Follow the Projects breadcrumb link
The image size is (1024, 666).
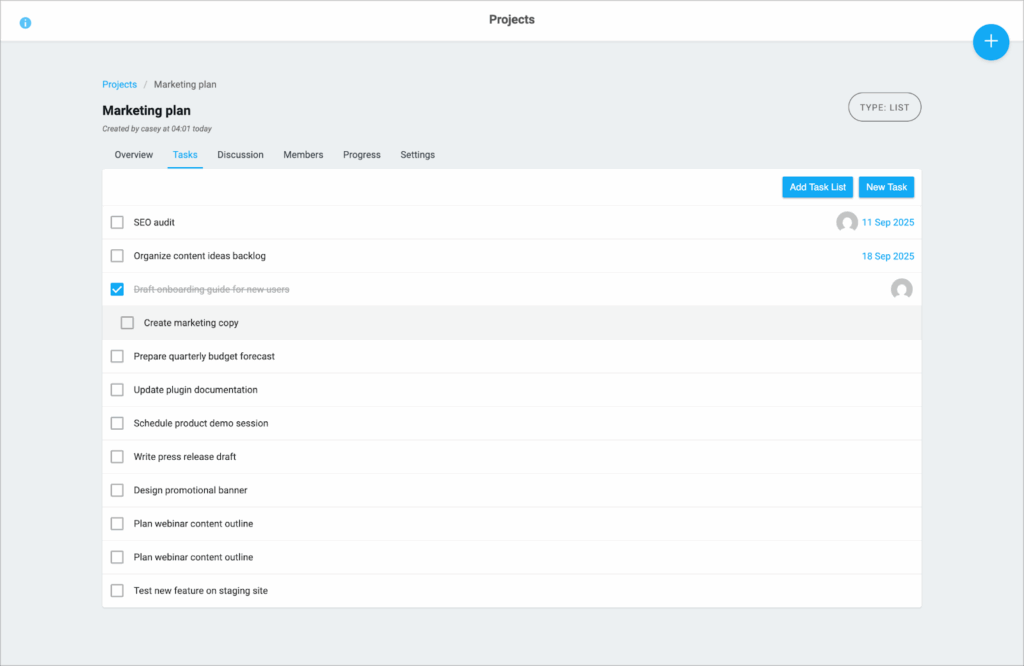pyautogui.click(x=119, y=85)
